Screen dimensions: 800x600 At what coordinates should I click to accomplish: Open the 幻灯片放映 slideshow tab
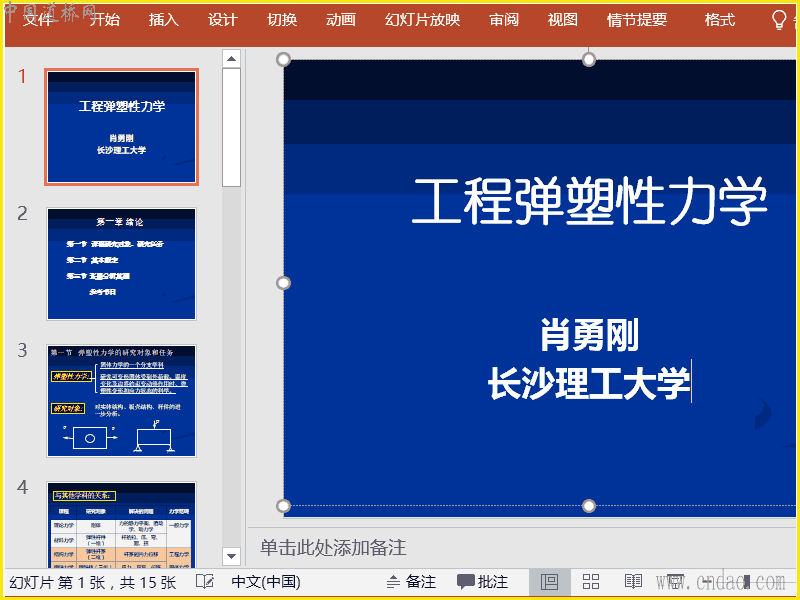(x=422, y=20)
